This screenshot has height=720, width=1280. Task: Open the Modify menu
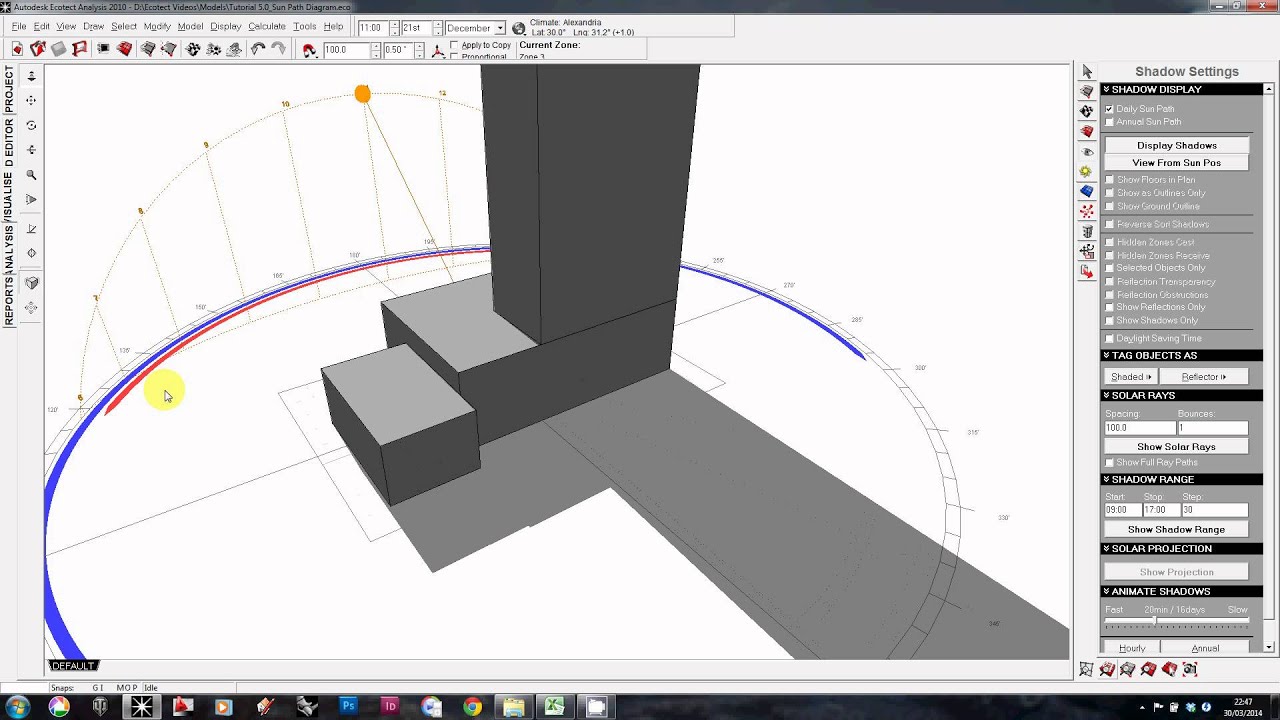click(x=157, y=27)
